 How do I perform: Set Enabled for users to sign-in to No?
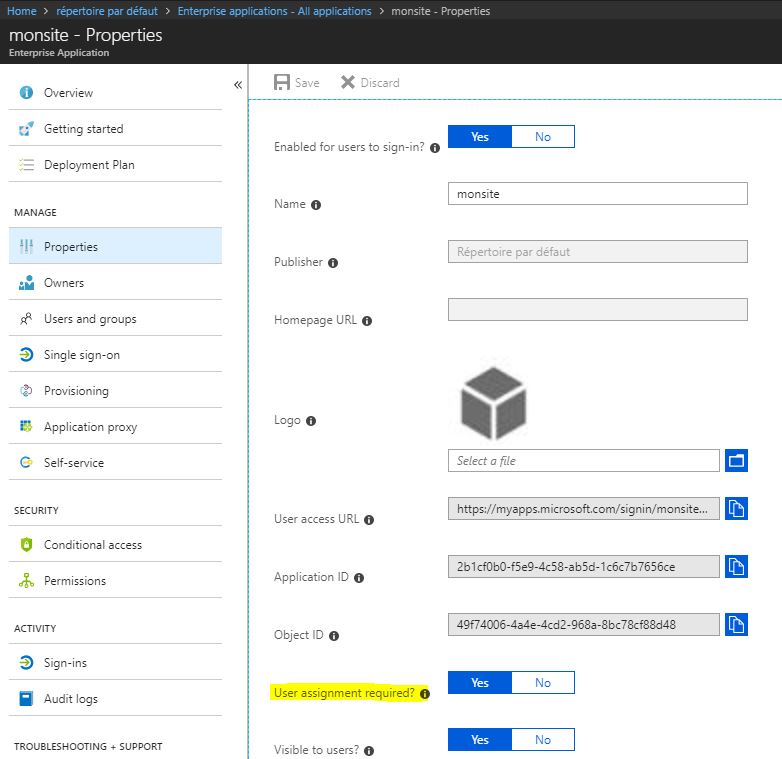pos(543,137)
